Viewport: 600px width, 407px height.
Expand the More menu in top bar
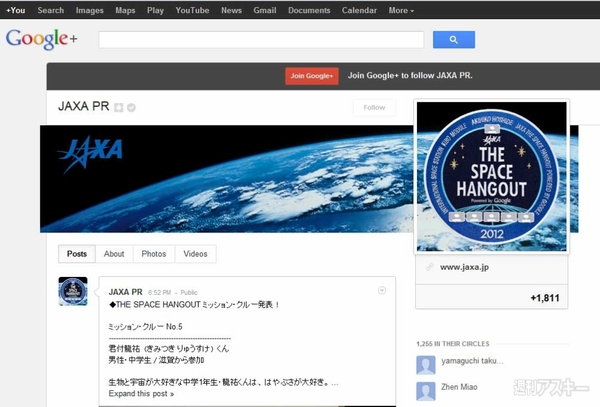(x=401, y=10)
